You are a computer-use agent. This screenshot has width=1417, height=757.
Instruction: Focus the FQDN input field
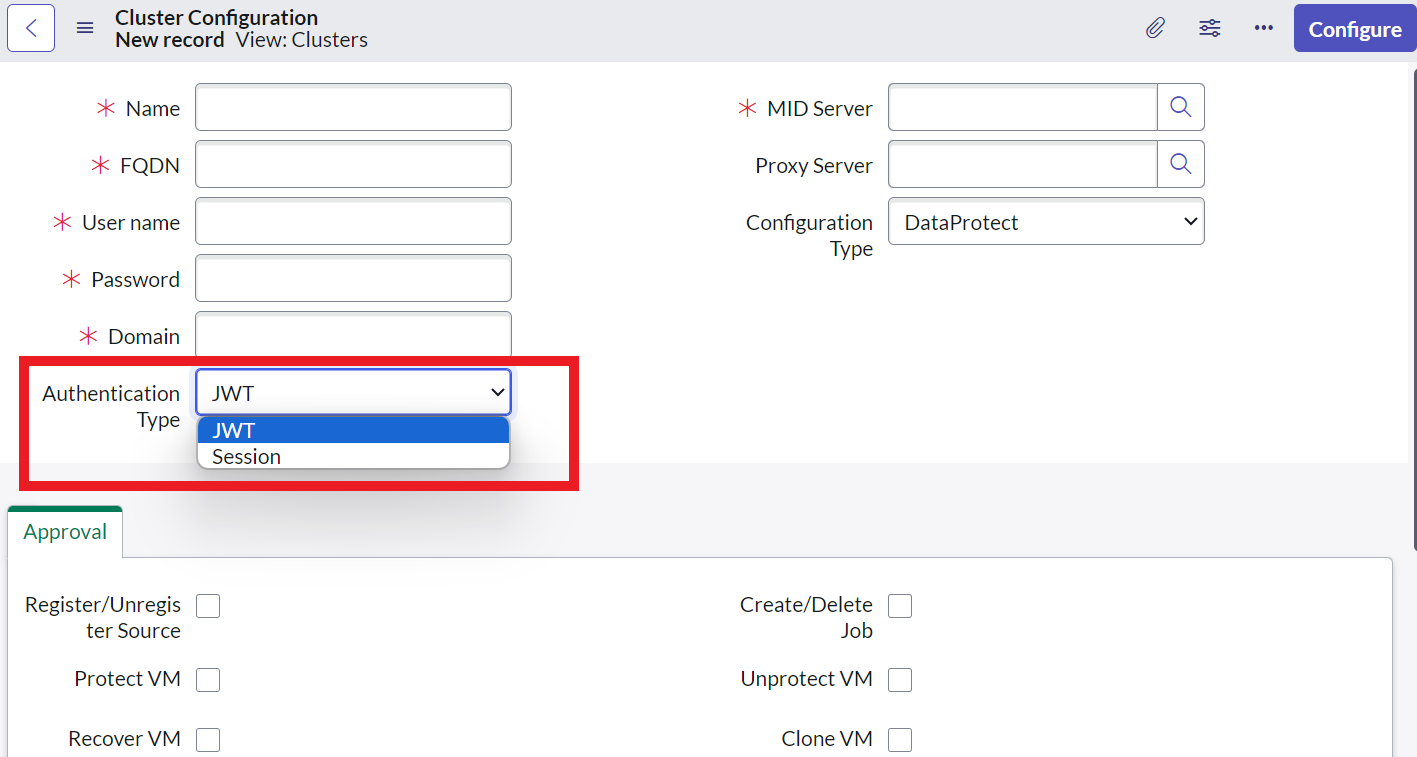point(353,164)
